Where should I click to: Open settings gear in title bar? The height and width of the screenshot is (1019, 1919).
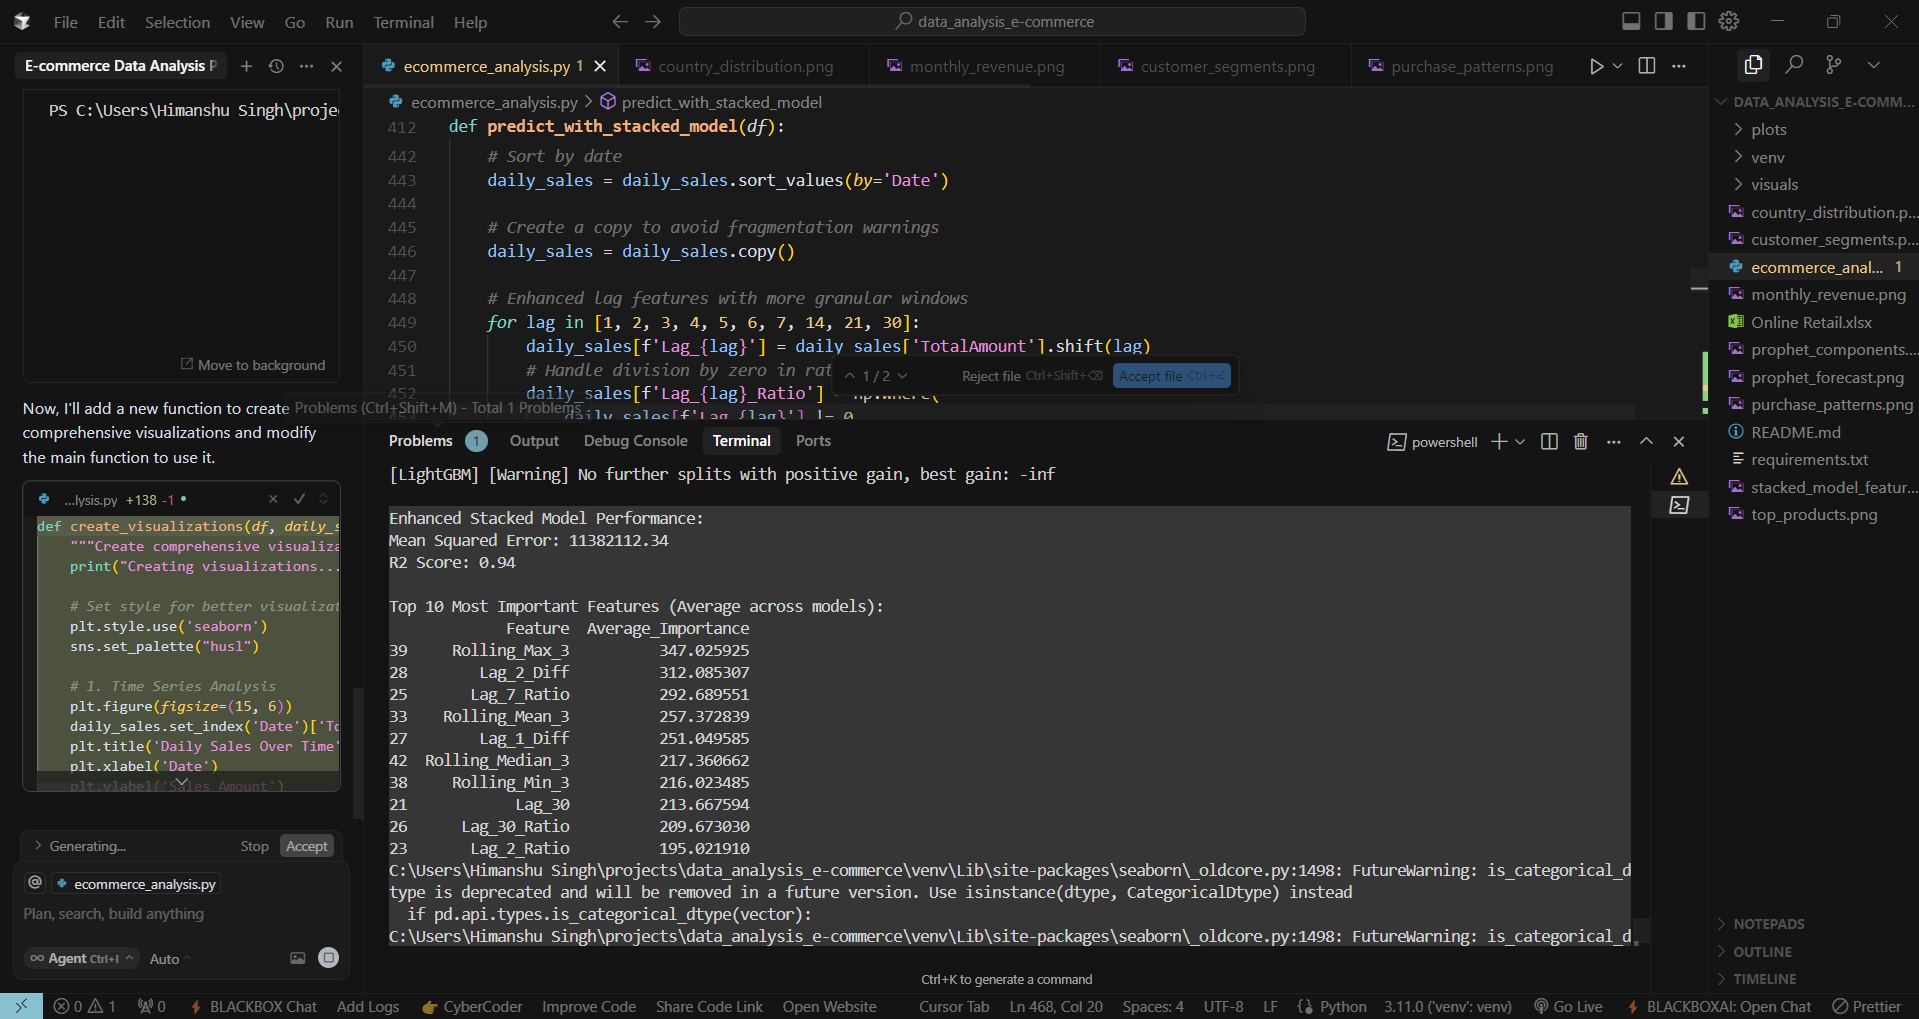pyautogui.click(x=1729, y=21)
